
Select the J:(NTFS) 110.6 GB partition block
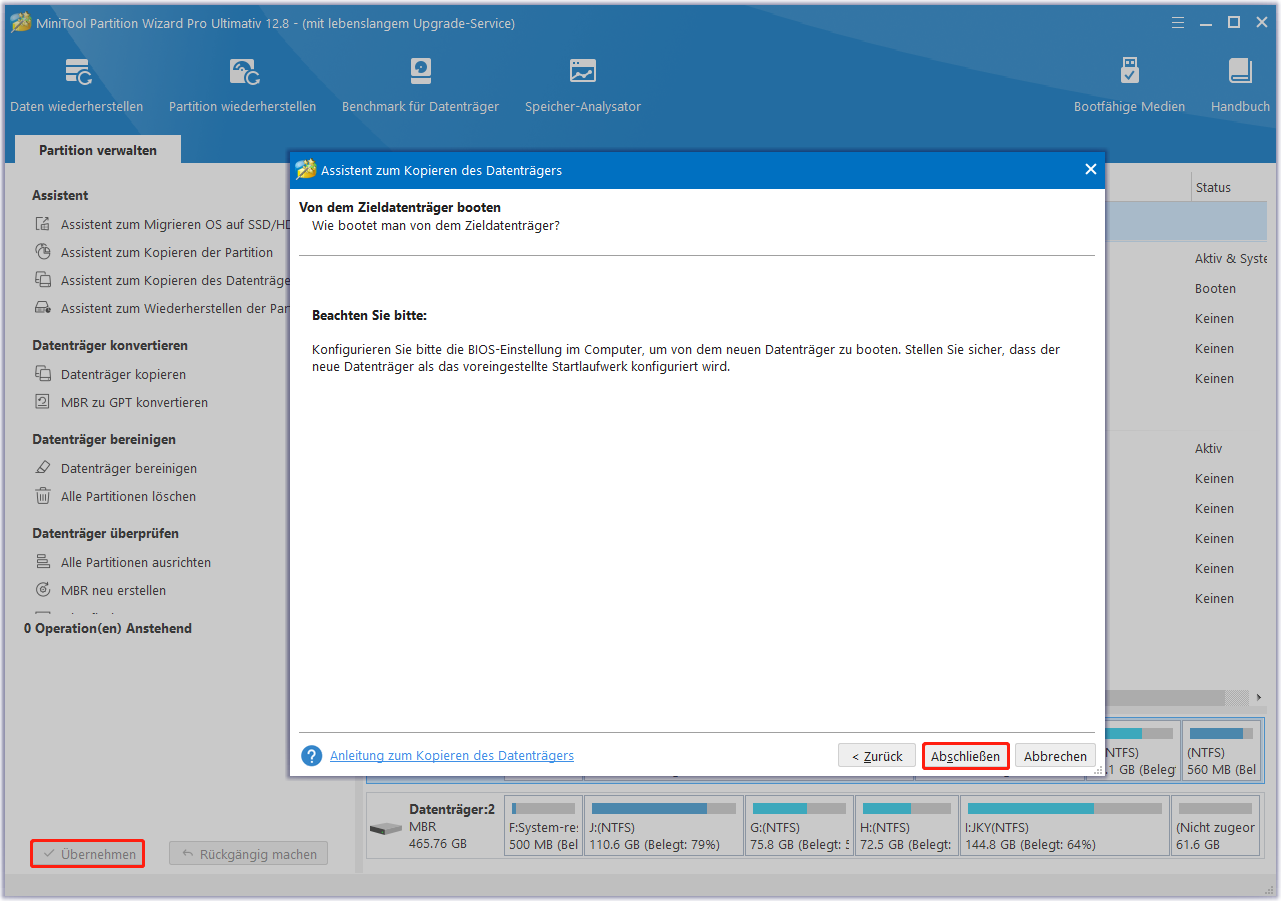pyautogui.click(x=664, y=825)
